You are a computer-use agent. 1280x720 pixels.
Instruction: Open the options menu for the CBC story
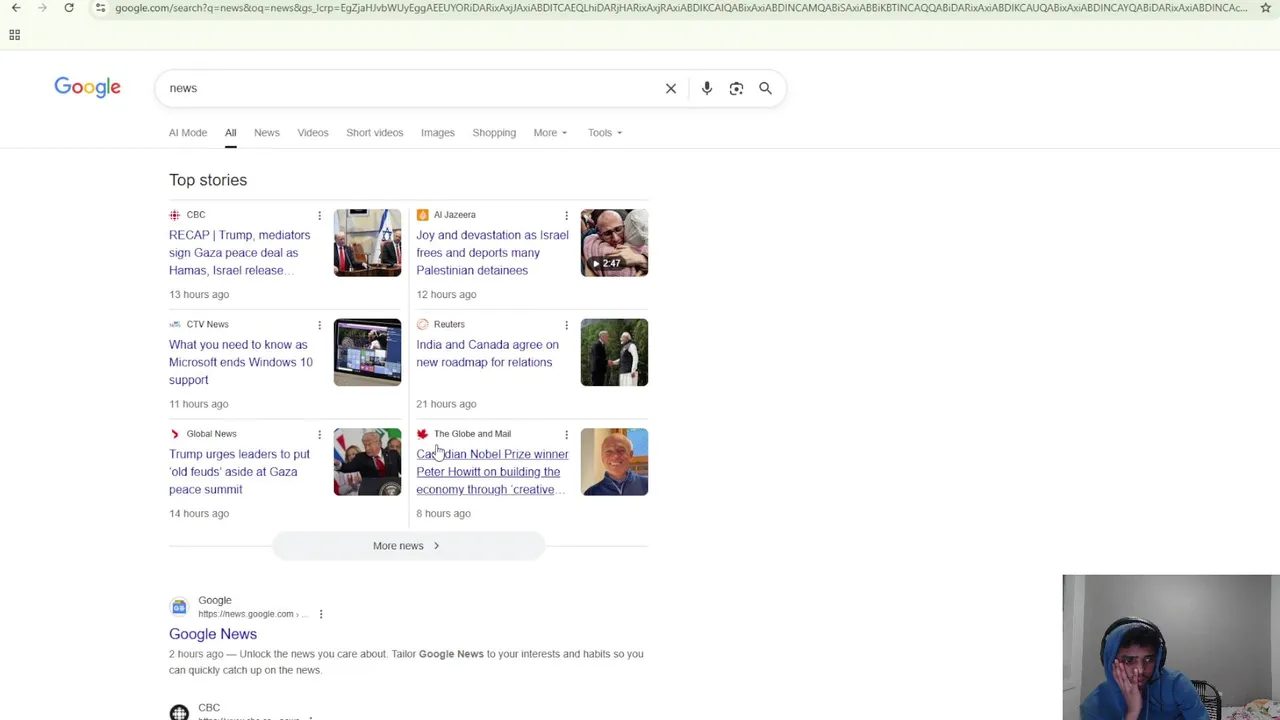[319, 215]
